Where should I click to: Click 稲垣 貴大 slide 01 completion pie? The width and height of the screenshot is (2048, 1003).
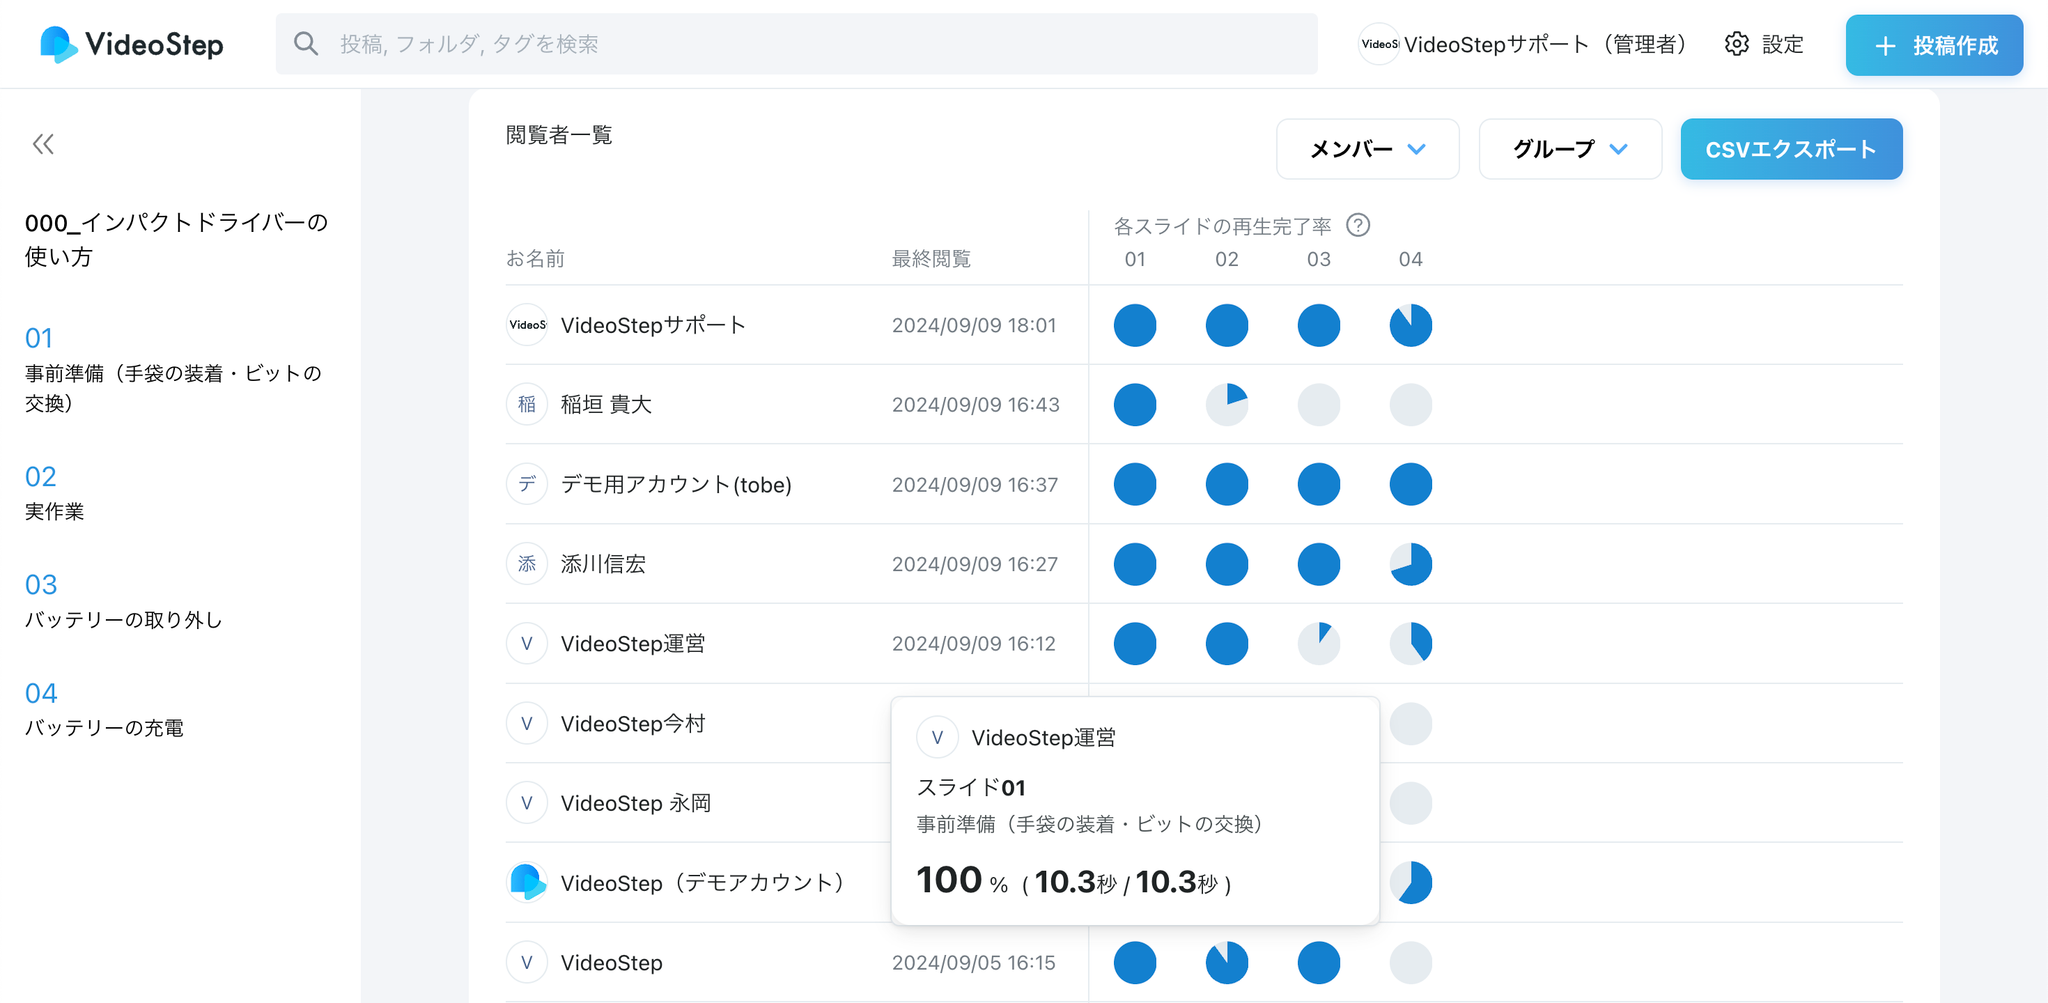1135,404
